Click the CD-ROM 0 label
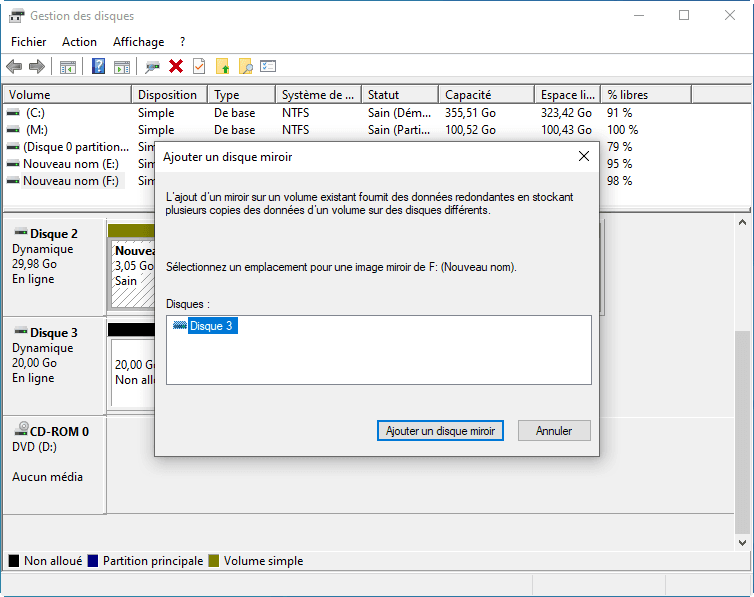 [59, 432]
